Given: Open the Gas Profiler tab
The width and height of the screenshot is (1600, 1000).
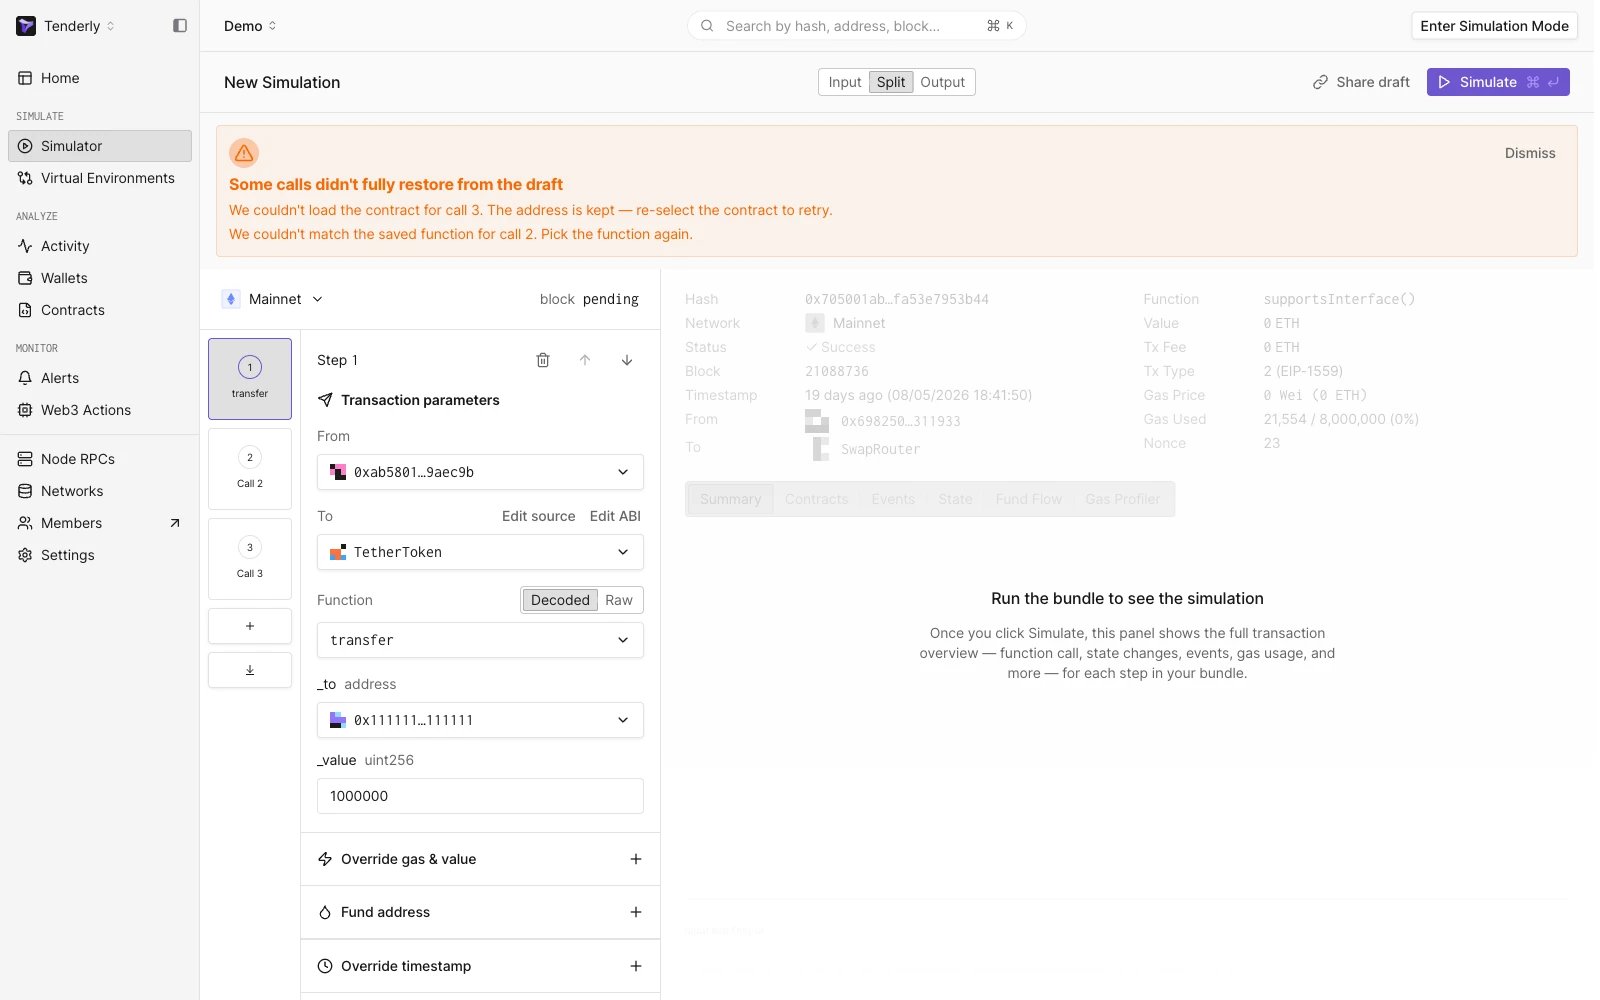Looking at the screenshot, I should click(x=1123, y=499).
